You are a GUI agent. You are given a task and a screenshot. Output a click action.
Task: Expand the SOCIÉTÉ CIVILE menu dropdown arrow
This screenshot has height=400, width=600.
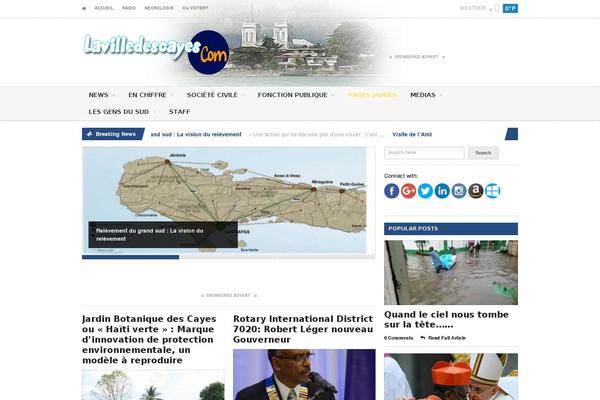pos(243,95)
